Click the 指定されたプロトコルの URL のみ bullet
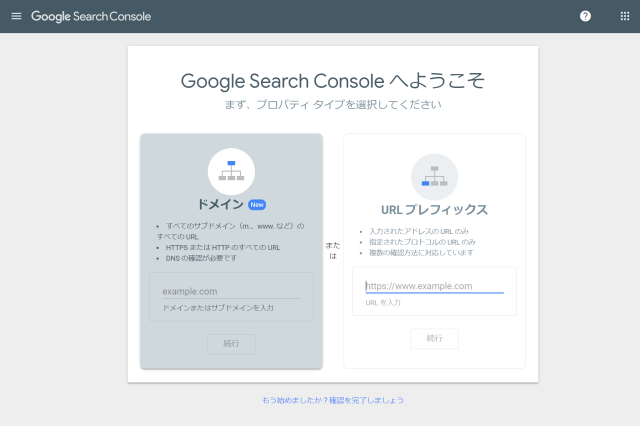The height and width of the screenshot is (426, 640). [x=422, y=242]
